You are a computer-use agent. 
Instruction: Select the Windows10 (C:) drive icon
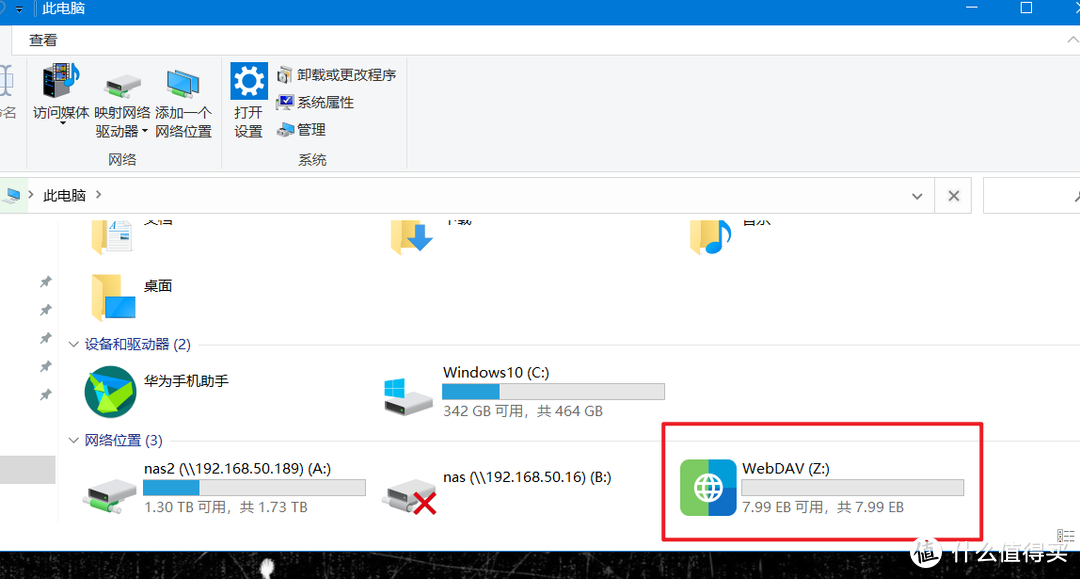coord(408,397)
